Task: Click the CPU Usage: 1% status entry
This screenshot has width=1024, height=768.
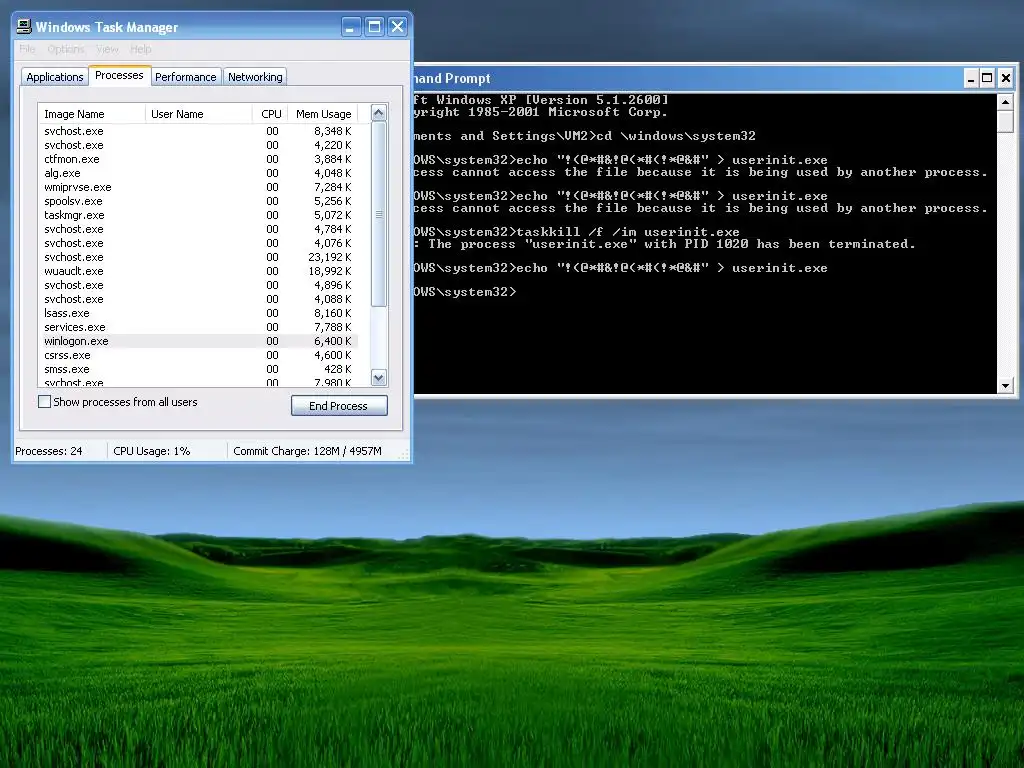Action: point(152,451)
